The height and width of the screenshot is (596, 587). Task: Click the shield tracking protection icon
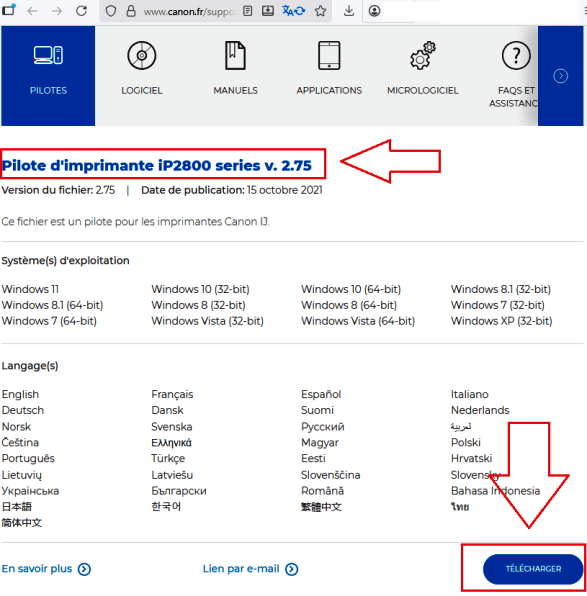point(111,11)
